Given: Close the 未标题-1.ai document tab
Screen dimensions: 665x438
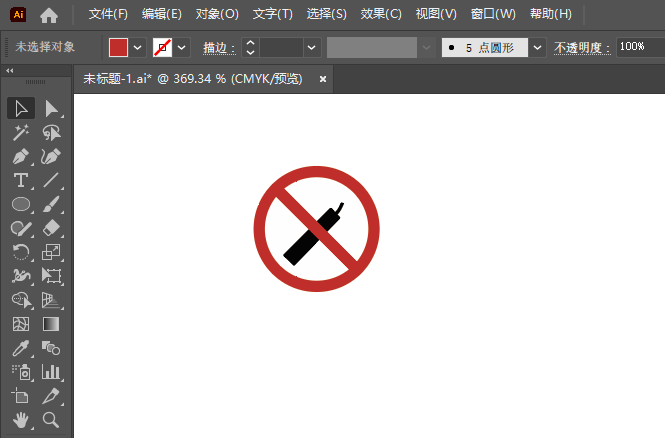Looking at the screenshot, I should (323, 79).
